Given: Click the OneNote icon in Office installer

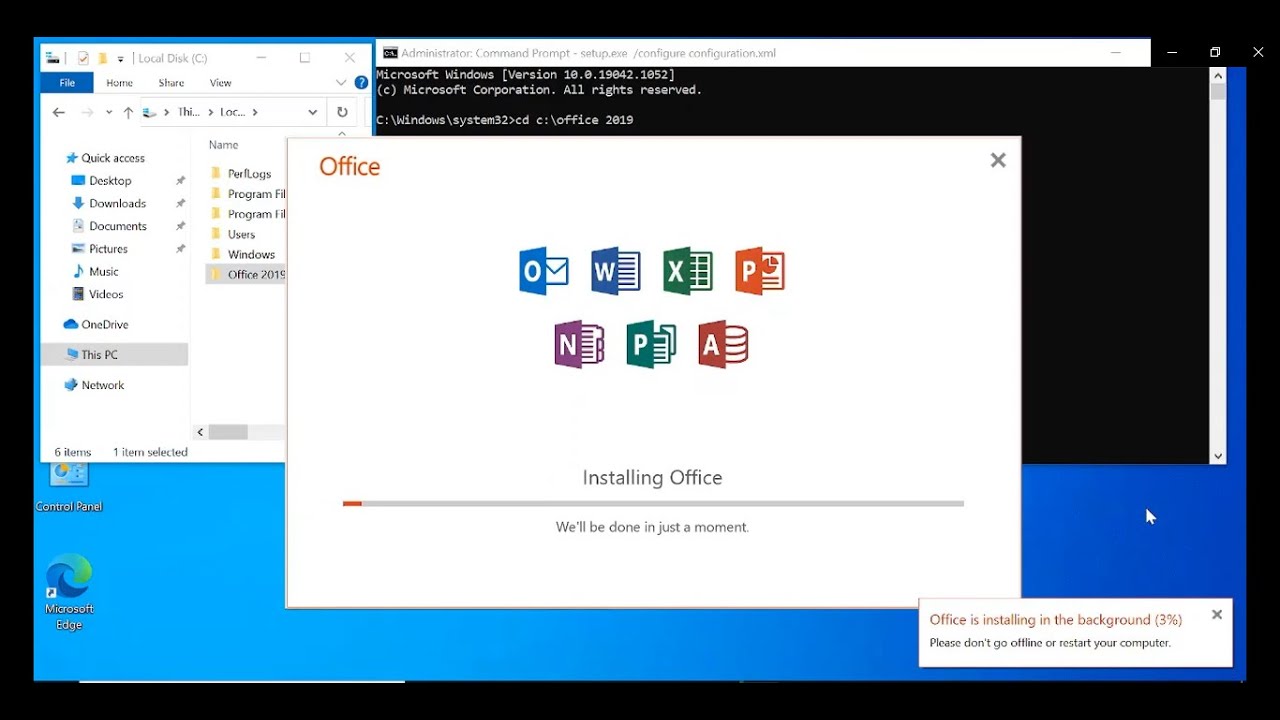Looking at the screenshot, I should 579,345.
